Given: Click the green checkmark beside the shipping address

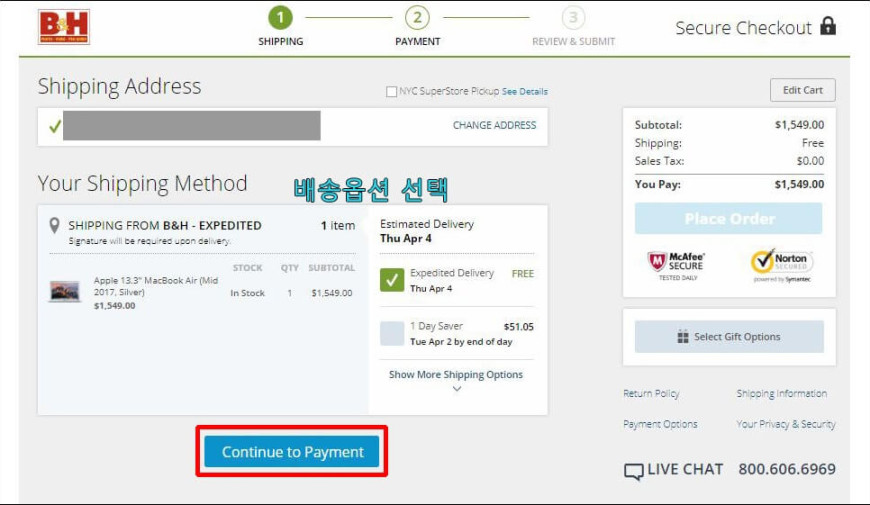Looking at the screenshot, I should 54,126.
